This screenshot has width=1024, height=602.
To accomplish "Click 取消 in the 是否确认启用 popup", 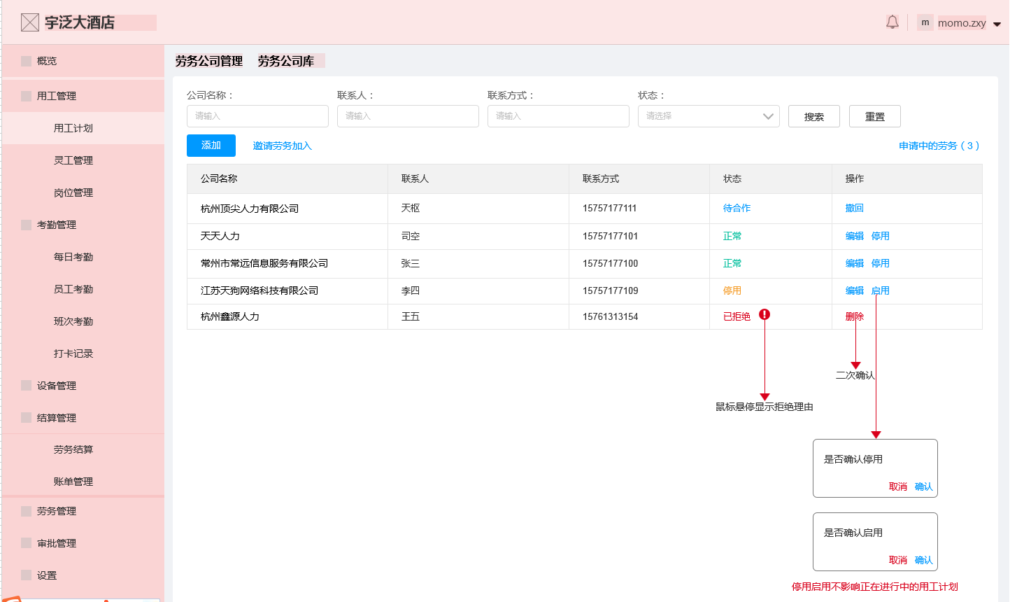I will coord(897,560).
